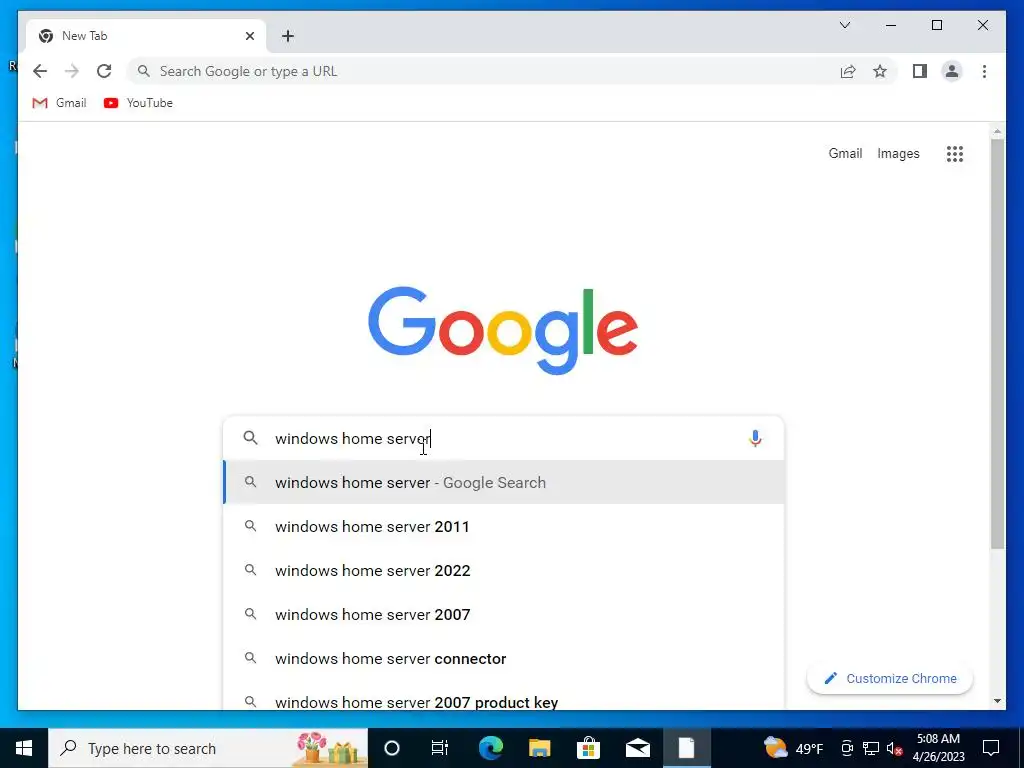The width and height of the screenshot is (1024, 768).
Task: Open the Chrome profile avatar
Action: (952, 71)
